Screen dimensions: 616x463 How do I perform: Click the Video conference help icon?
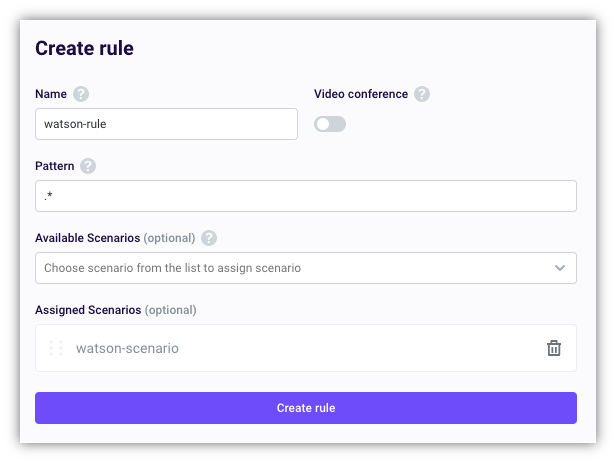(422, 94)
